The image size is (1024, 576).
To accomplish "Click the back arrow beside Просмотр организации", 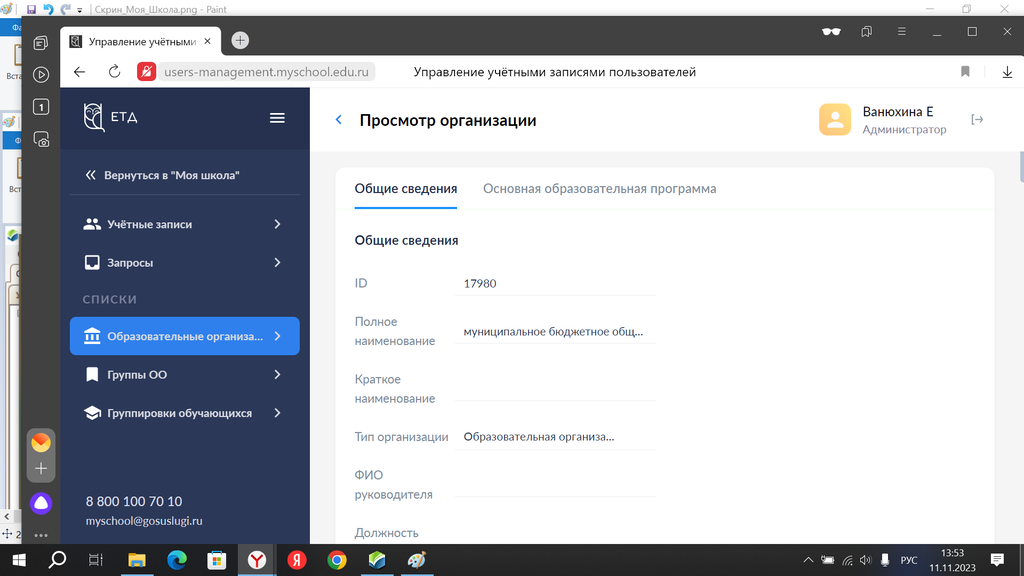I will [x=338, y=120].
